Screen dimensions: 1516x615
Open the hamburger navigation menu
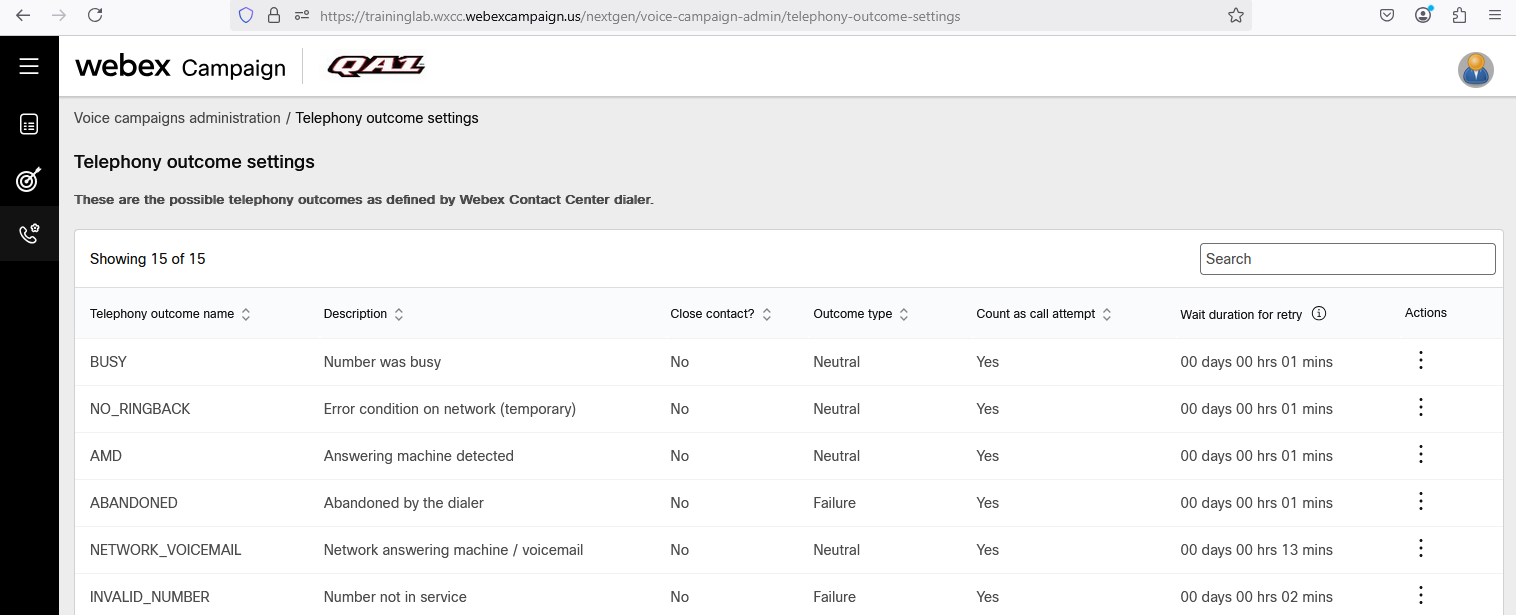point(29,66)
